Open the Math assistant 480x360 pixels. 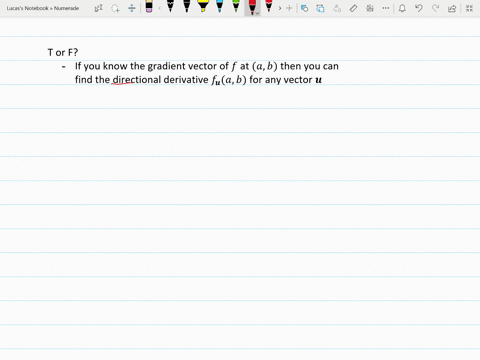click(370, 8)
